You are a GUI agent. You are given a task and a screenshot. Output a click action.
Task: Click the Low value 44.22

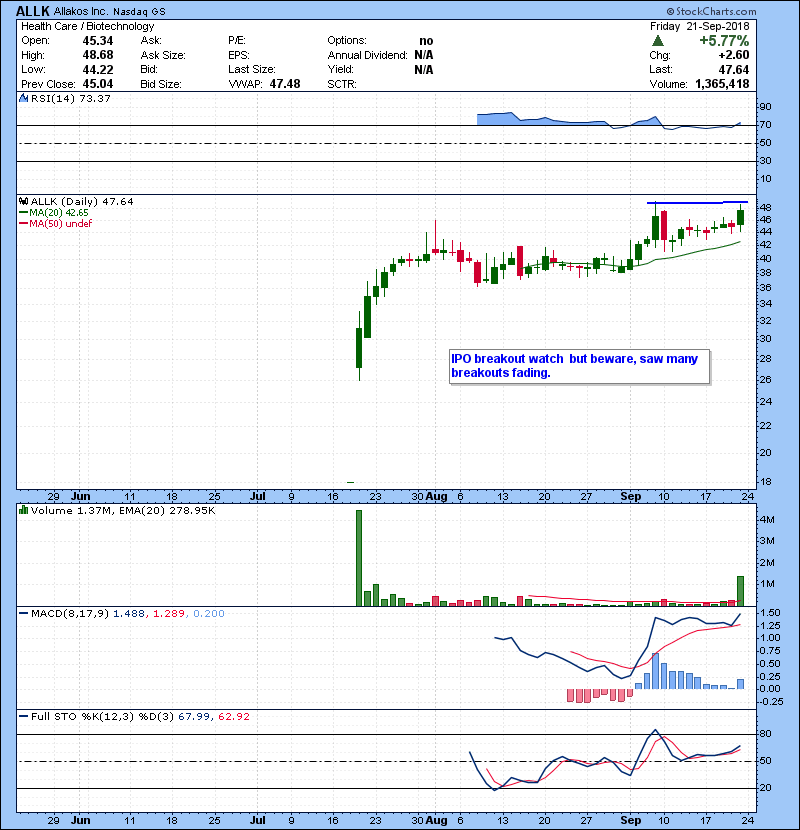(x=98, y=69)
